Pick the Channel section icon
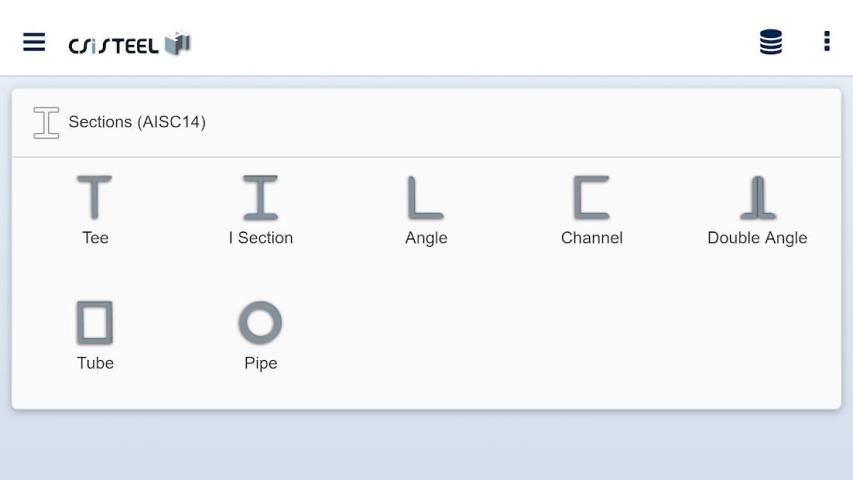 [x=591, y=197]
